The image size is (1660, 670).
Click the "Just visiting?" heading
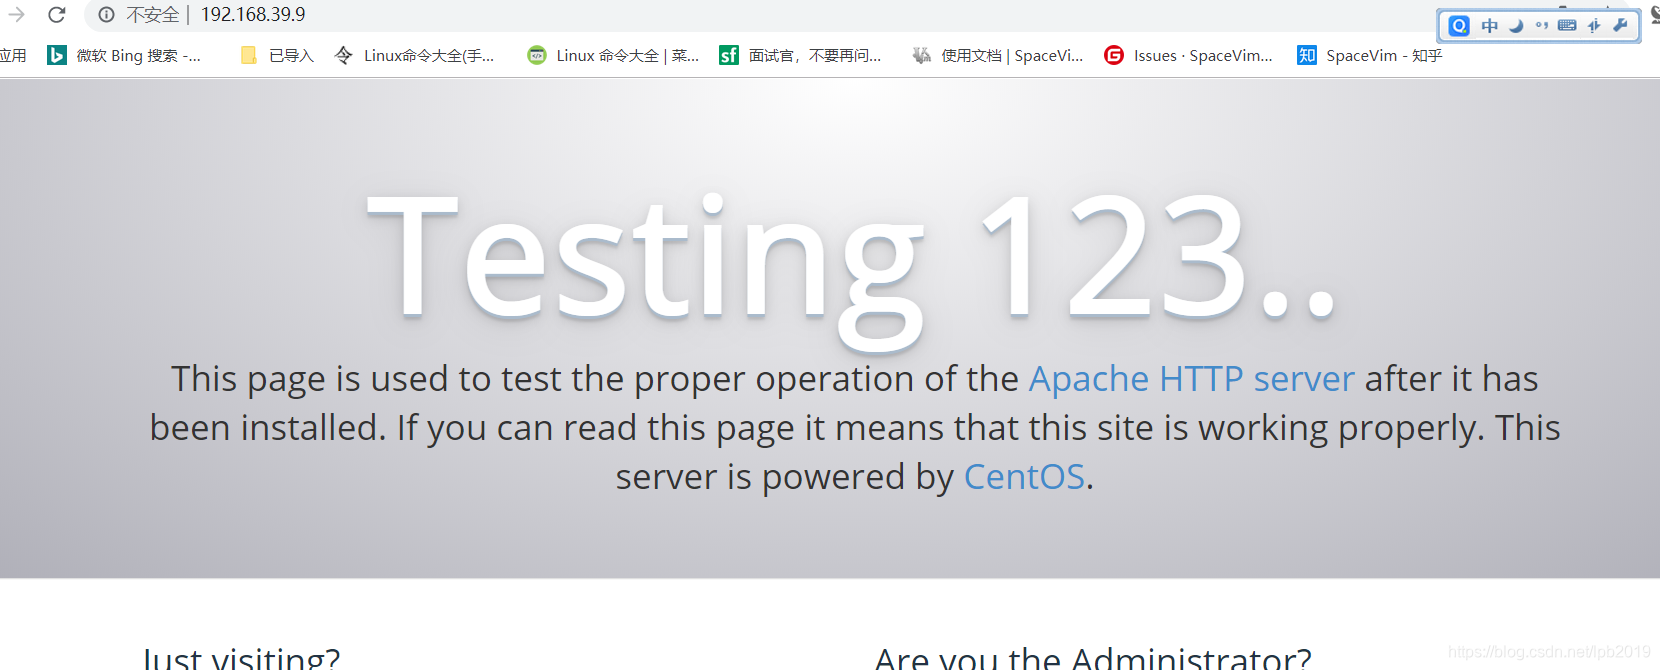(x=242, y=658)
